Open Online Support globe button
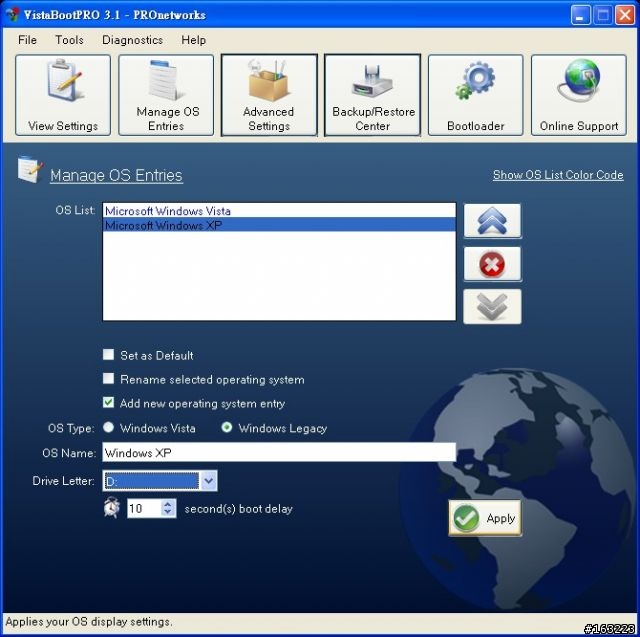This screenshot has width=640, height=637. point(579,95)
